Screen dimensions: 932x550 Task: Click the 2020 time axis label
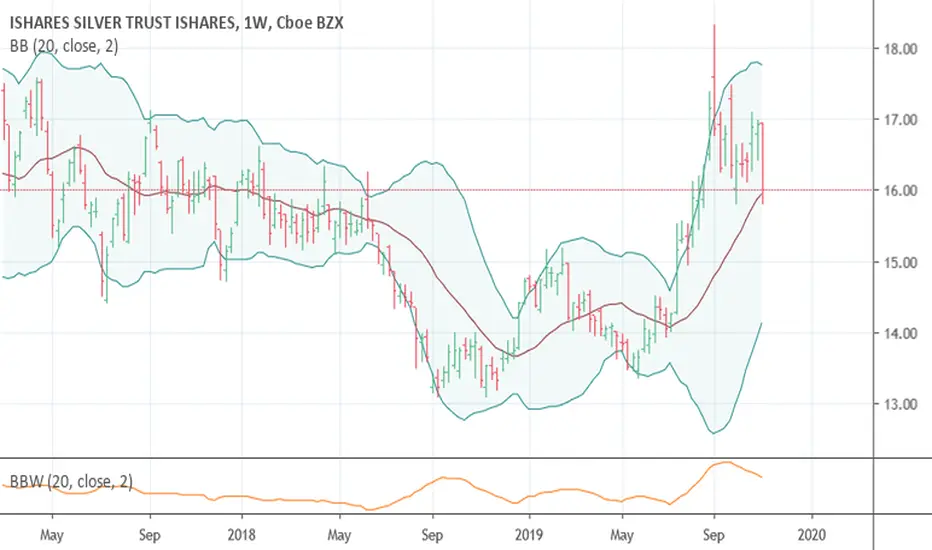[811, 535]
